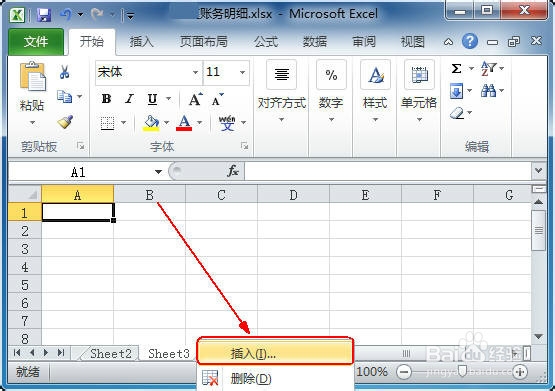This screenshot has width=555, height=391.
Task: Minimize the ribbon with caret icon
Action: 448,42
